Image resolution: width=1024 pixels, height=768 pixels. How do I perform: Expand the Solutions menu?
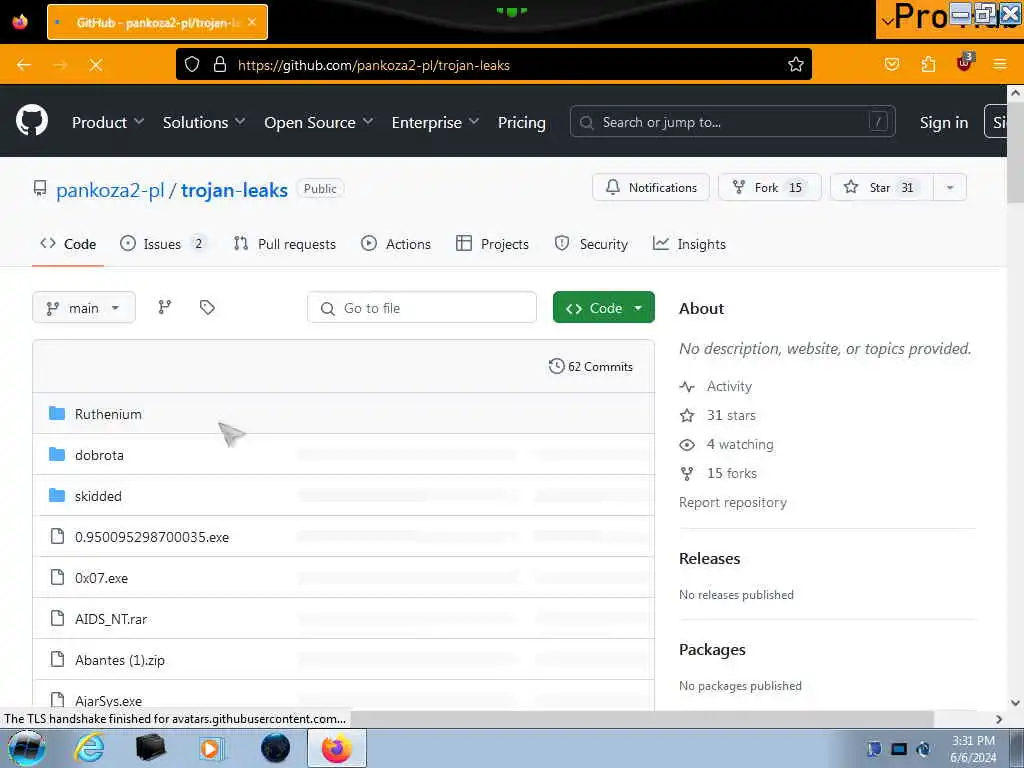pyautogui.click(x=204, y=122)
